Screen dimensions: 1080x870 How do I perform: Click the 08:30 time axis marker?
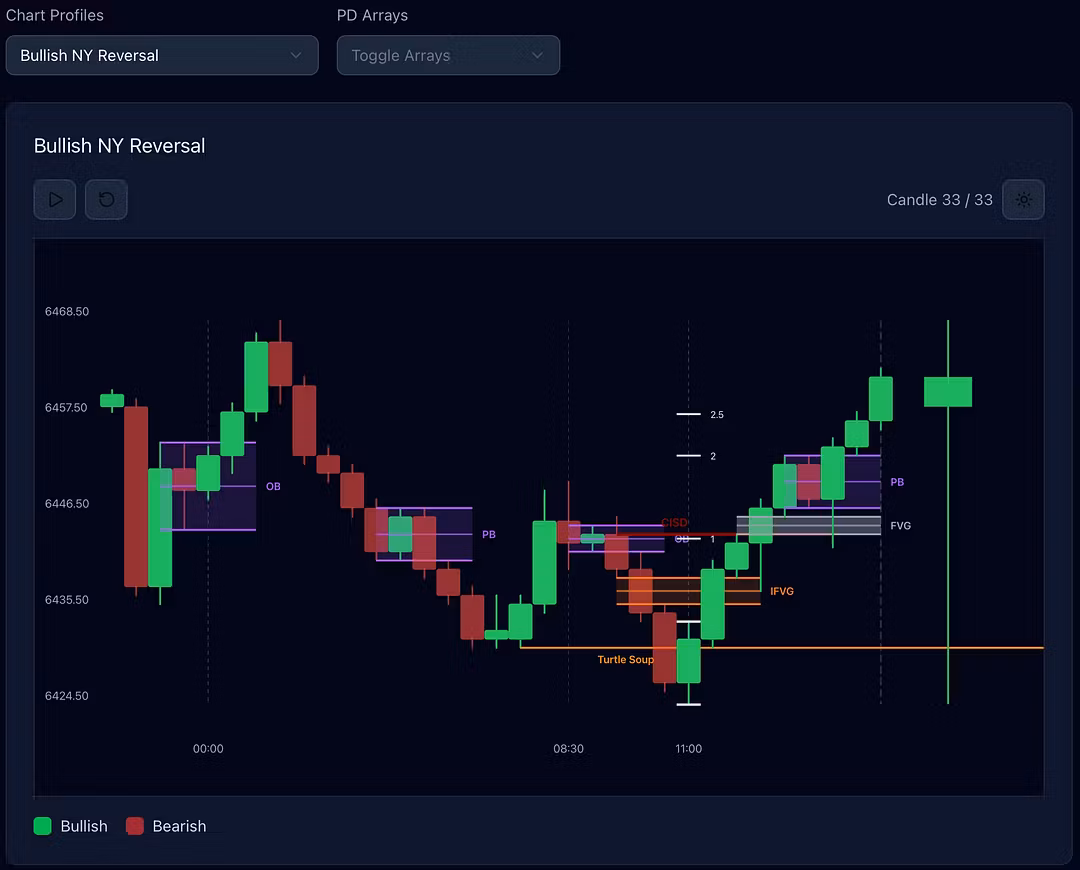568,749
